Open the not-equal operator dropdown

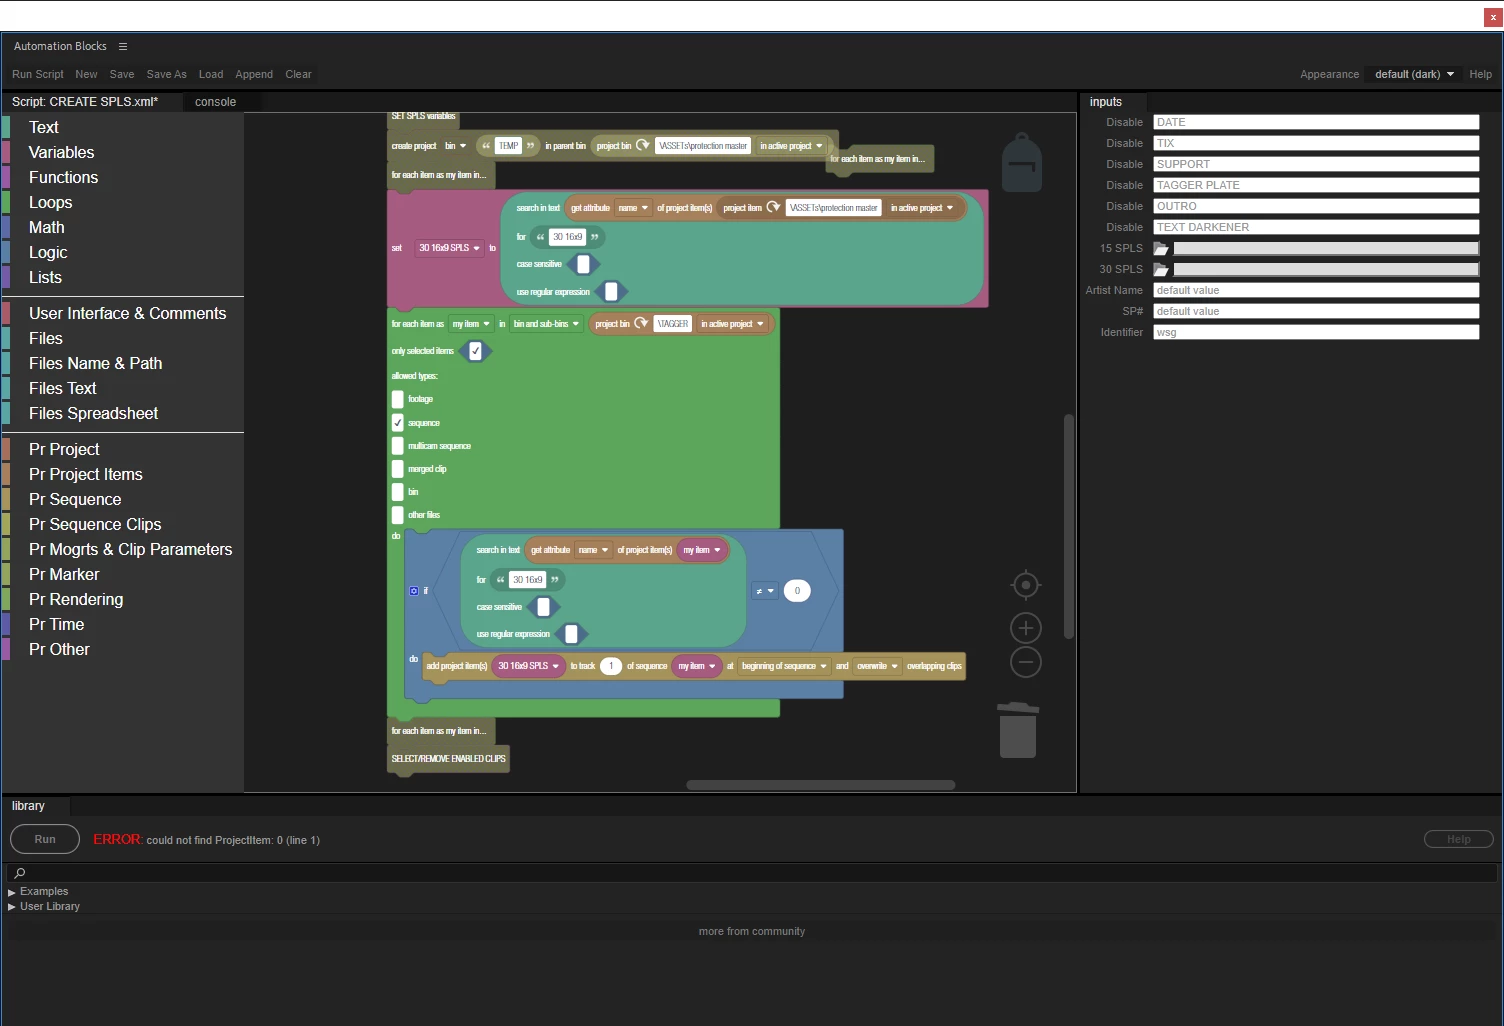765,591
